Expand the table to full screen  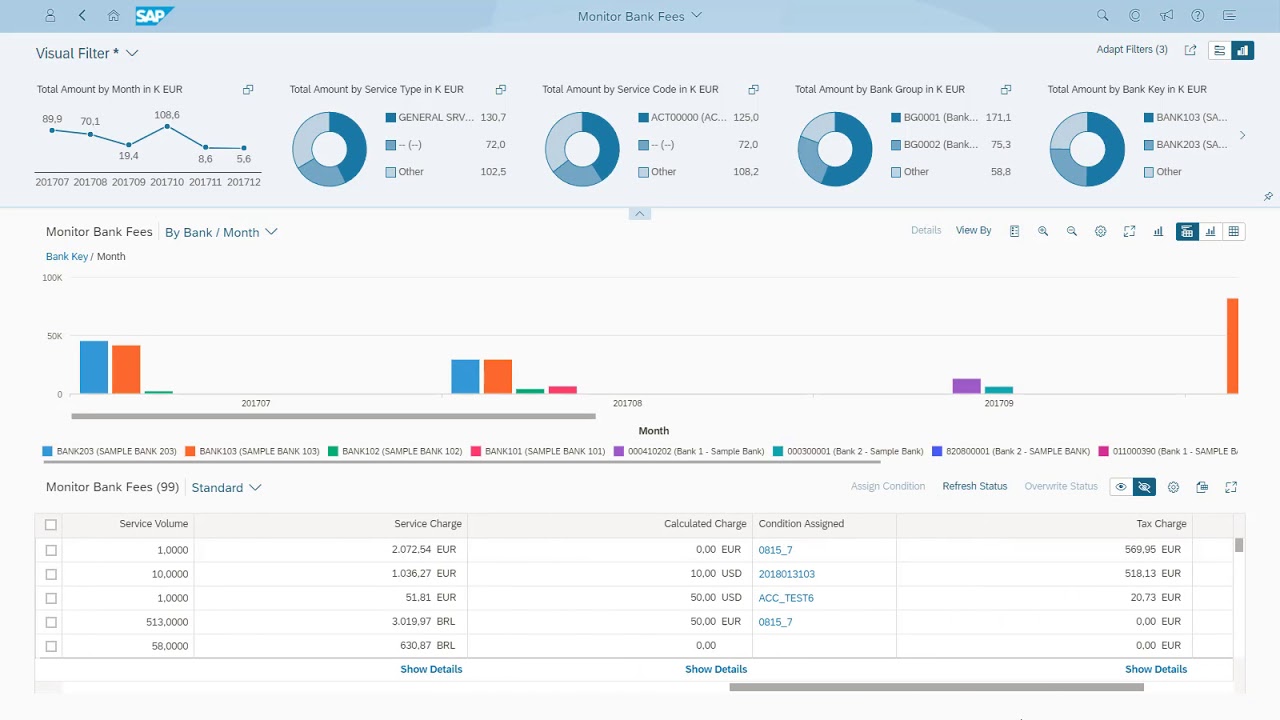pyautogui.click(x=1231, y=487)
